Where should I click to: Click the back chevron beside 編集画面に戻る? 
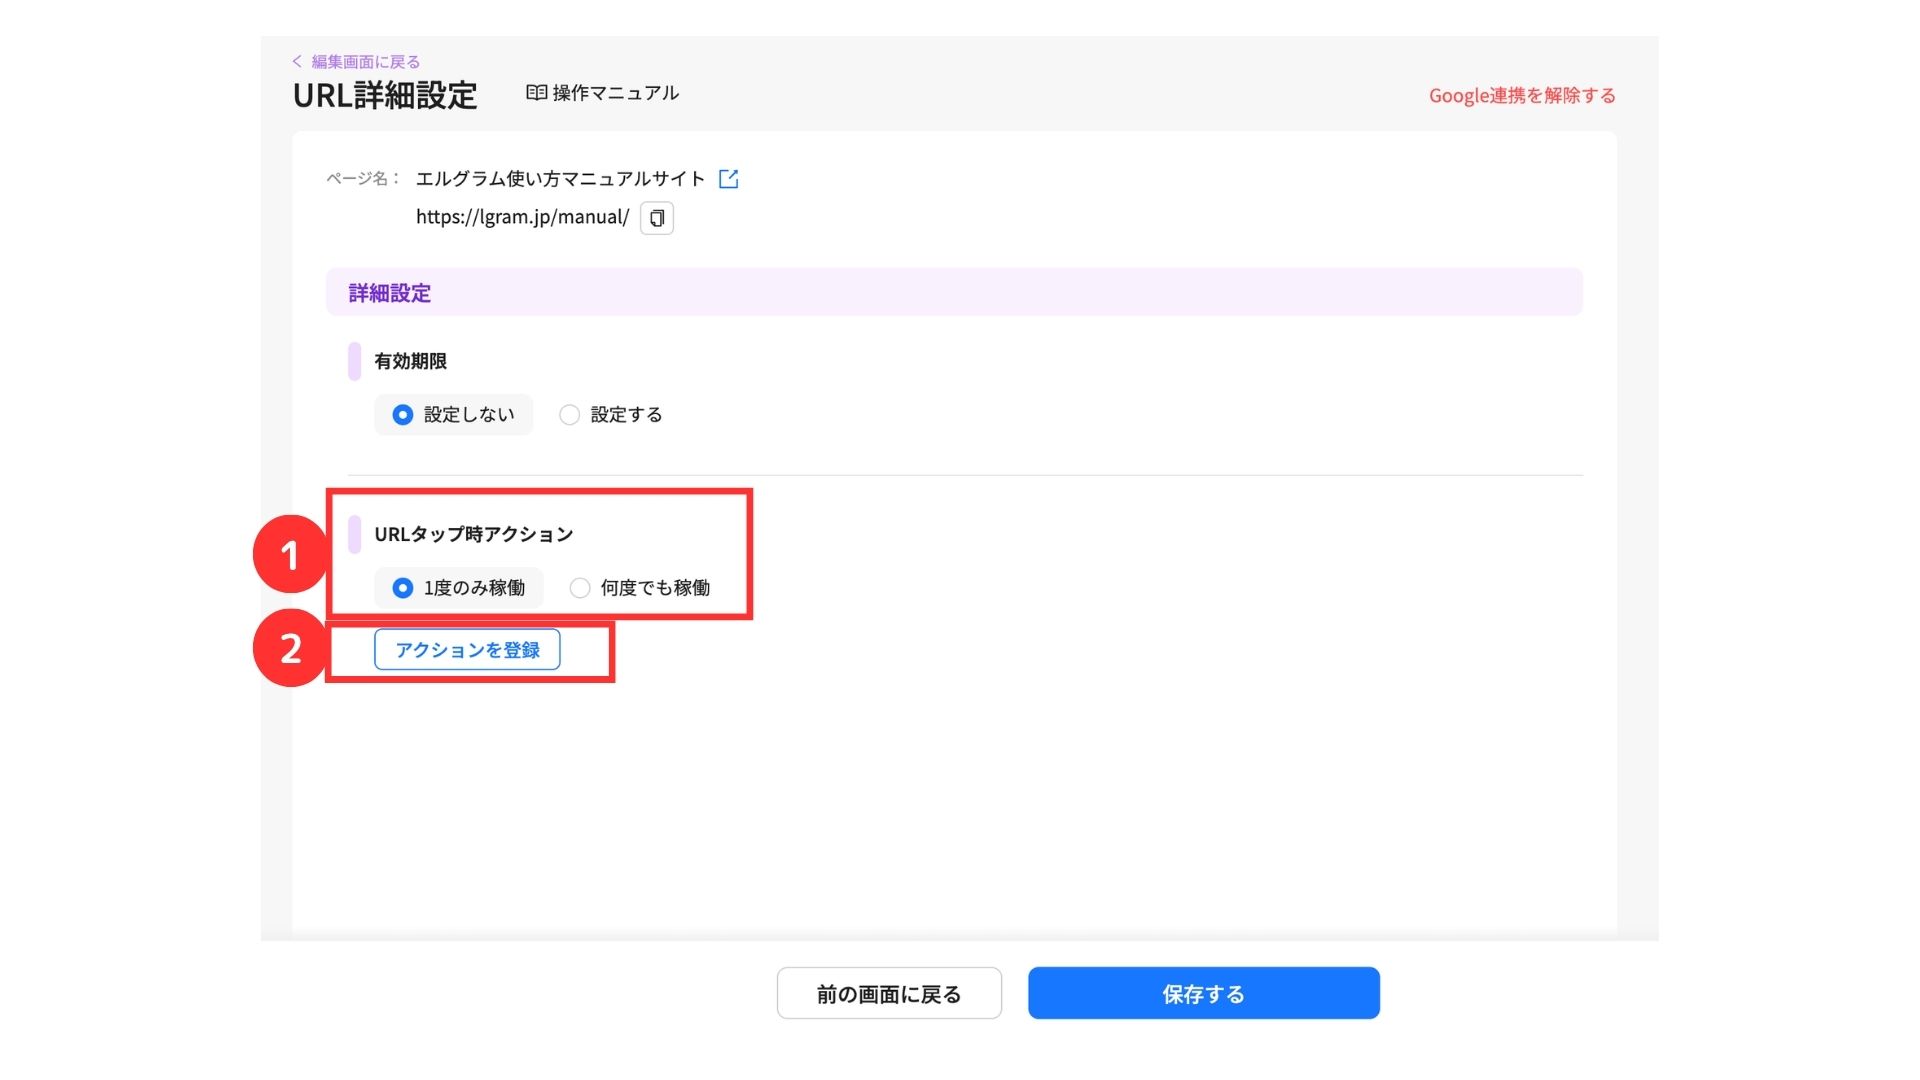point(297,62)
